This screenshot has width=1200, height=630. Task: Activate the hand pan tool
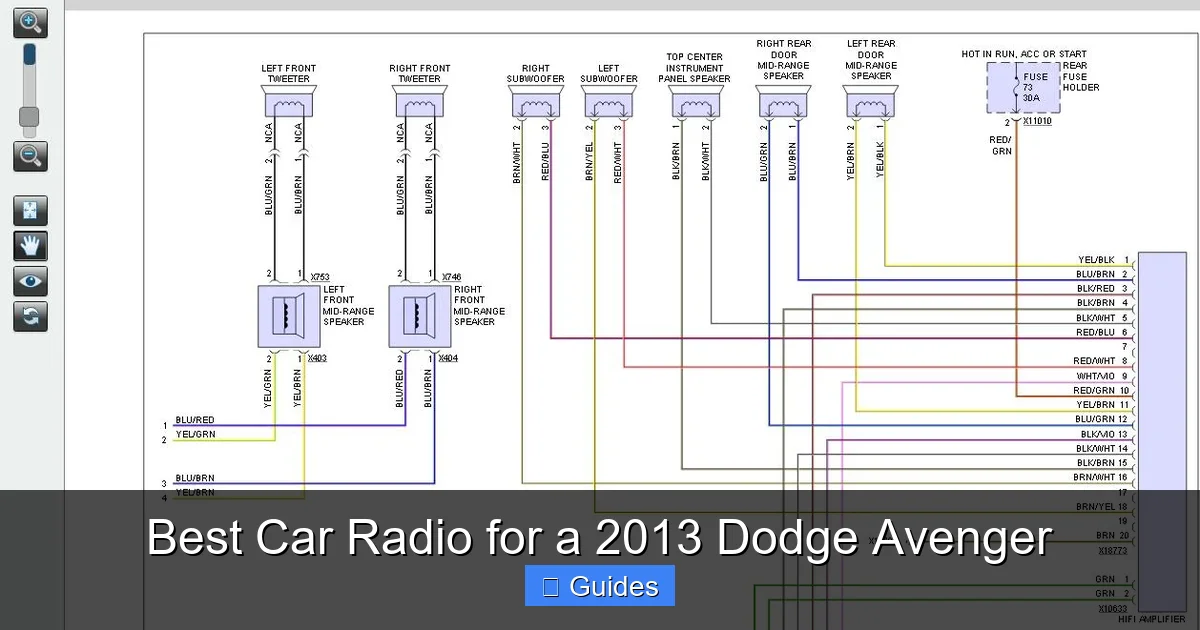pyautogui.click(x=30, y=246)
